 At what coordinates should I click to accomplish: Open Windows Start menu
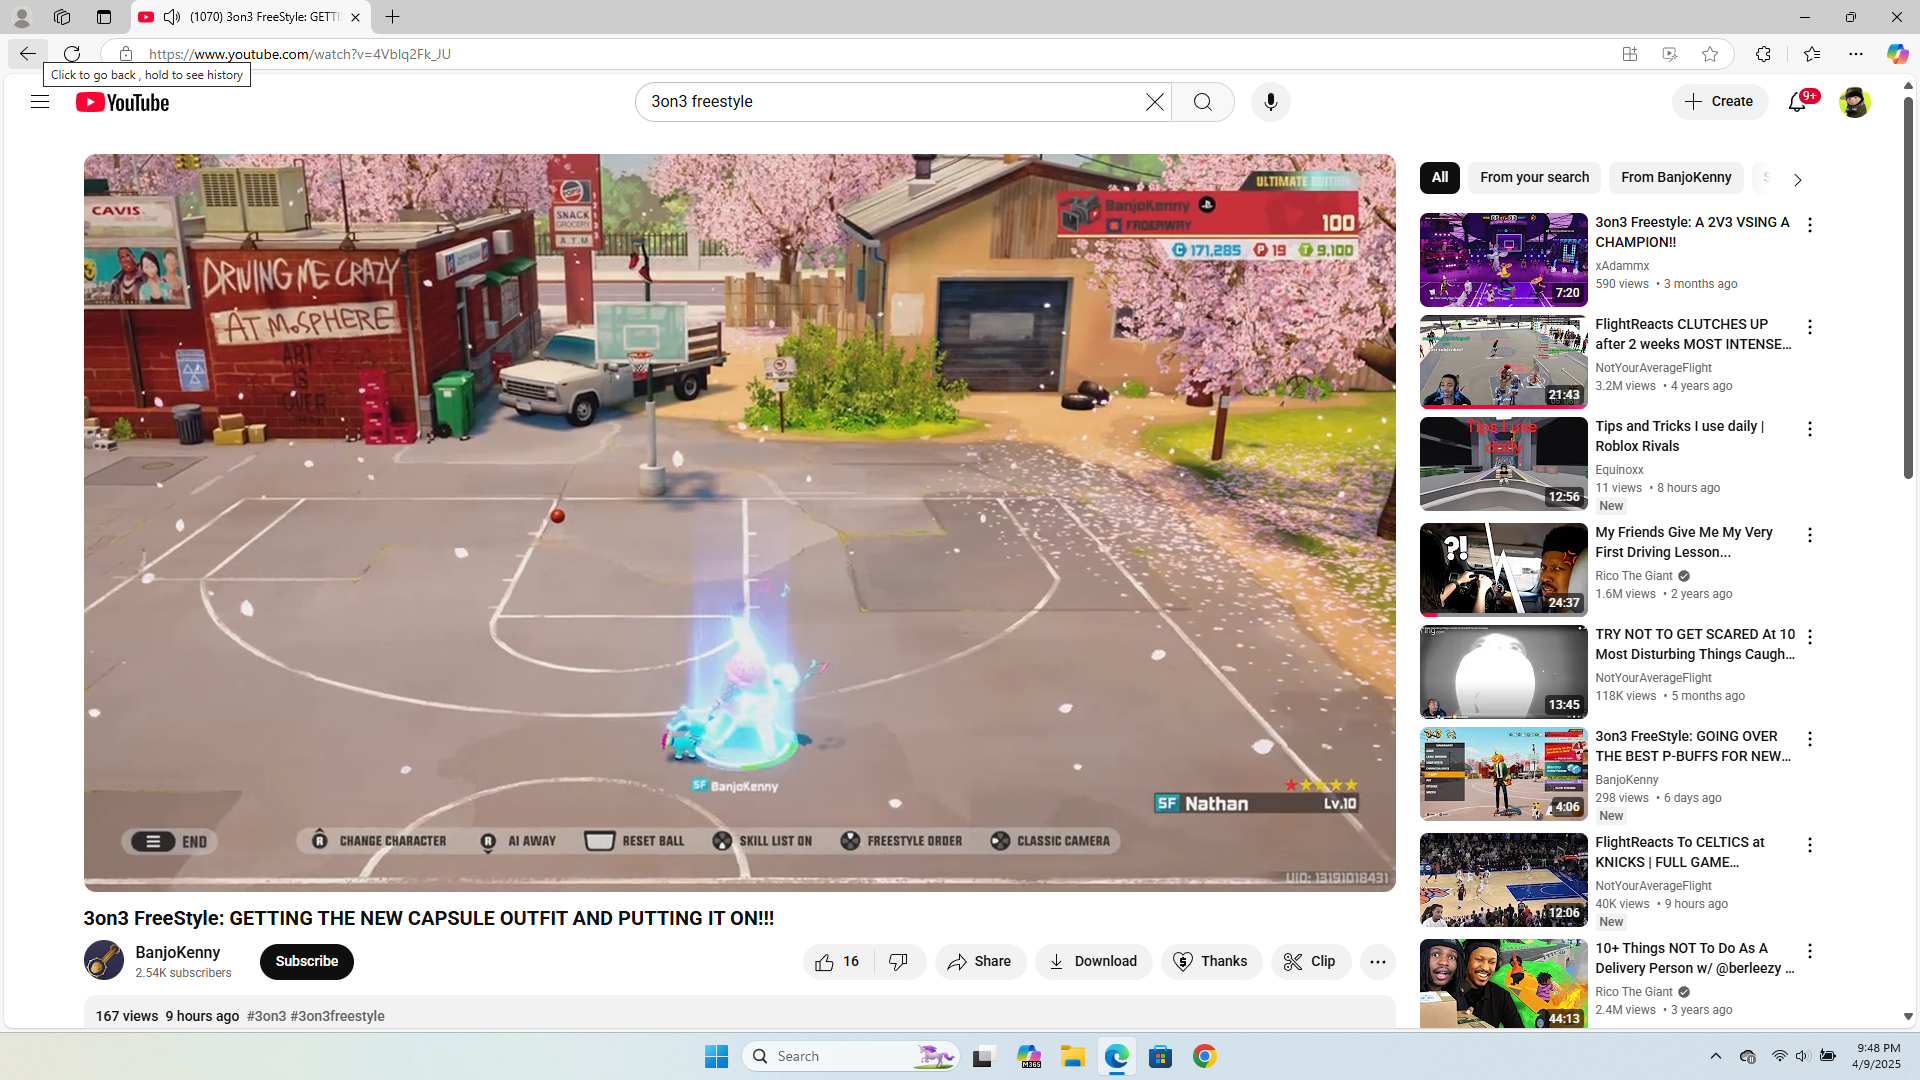(716, 1056)
